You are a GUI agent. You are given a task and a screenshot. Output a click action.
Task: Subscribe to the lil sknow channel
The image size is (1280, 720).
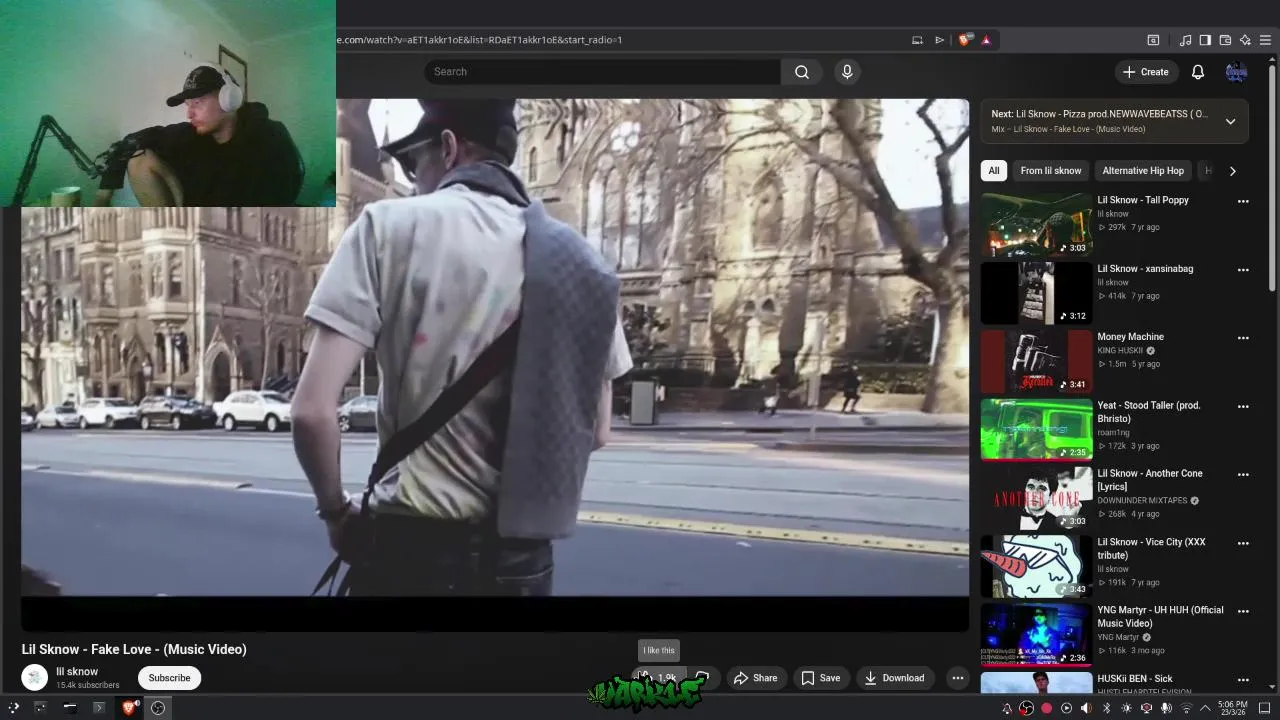[169, 678]
